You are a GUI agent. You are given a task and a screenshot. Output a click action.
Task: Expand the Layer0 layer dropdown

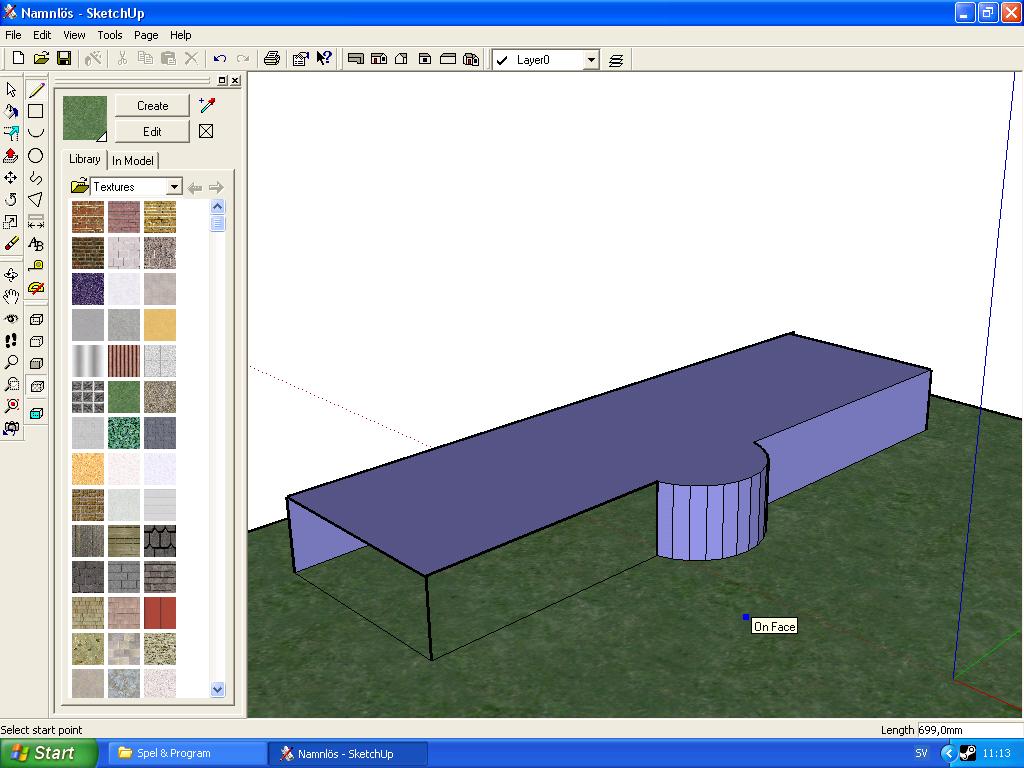[x=590, y=60]
